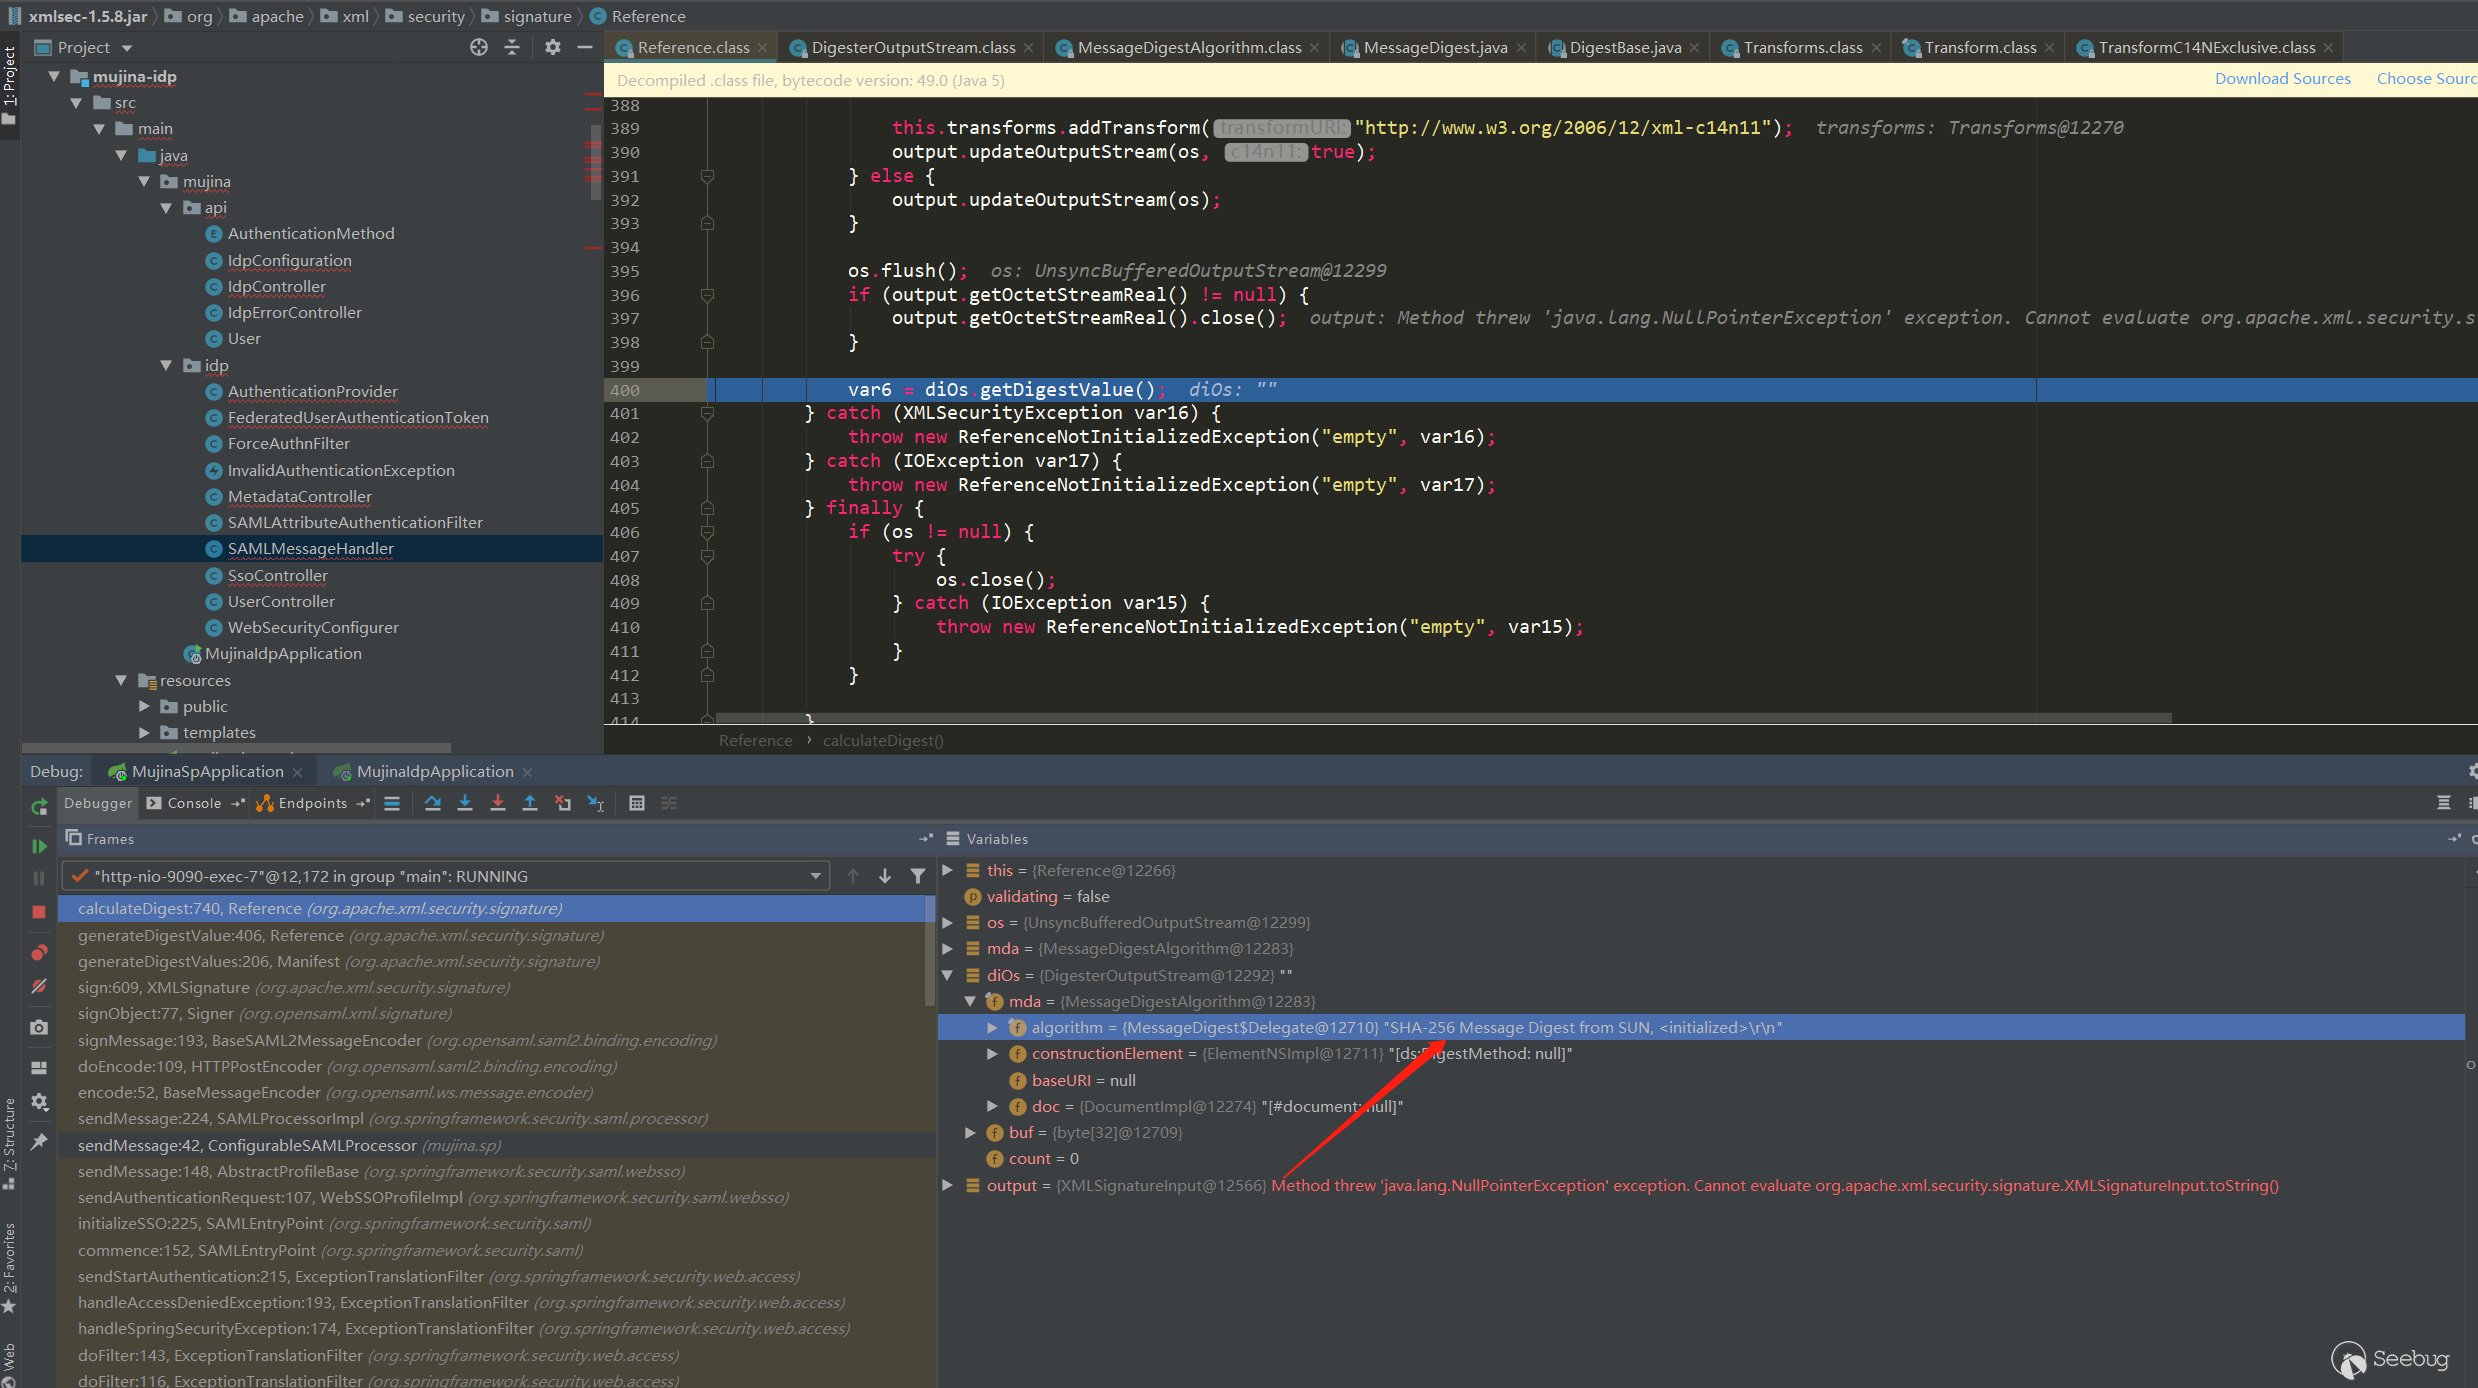Open the Console debug tab
This screenshot has height=1388, width=2478.
click(x=193, y=803)
